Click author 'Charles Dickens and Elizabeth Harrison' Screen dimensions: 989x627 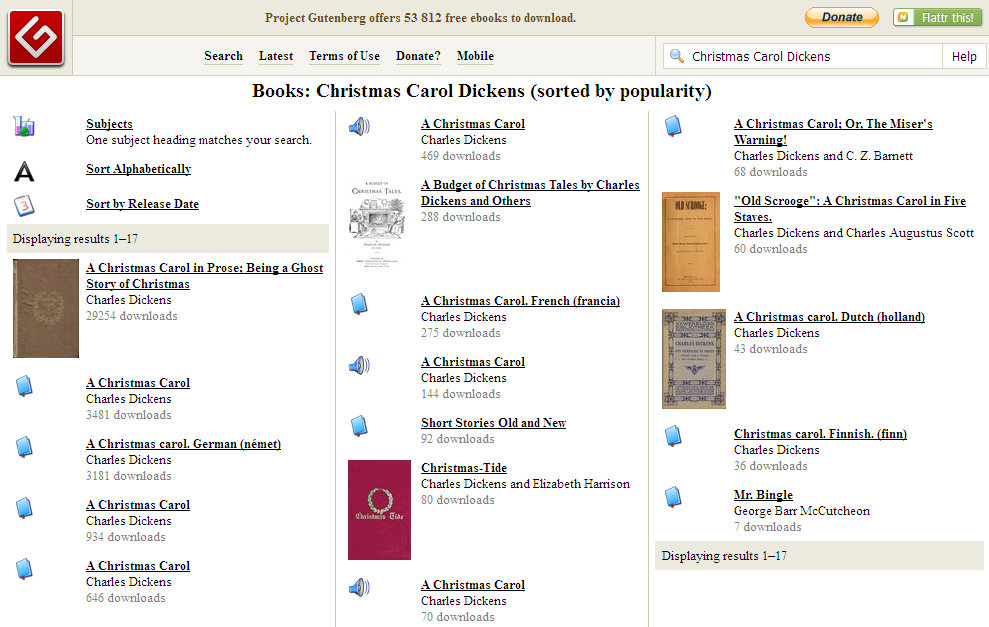[525, 484]
